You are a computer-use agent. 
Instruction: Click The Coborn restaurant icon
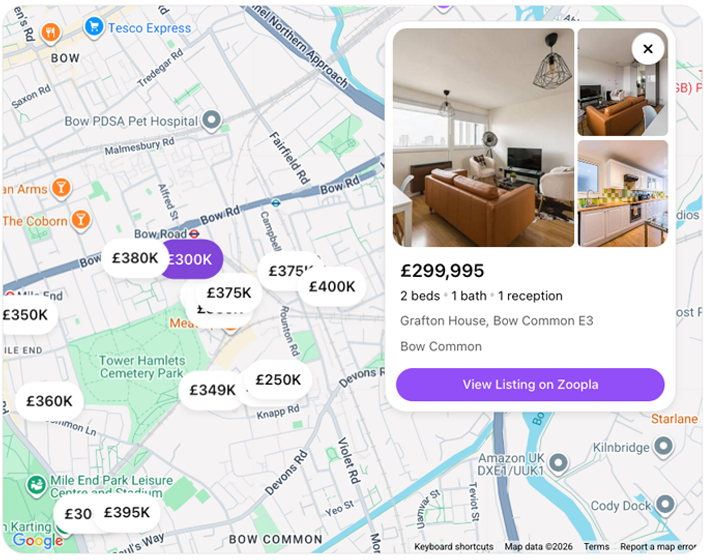tap(81, 220)
